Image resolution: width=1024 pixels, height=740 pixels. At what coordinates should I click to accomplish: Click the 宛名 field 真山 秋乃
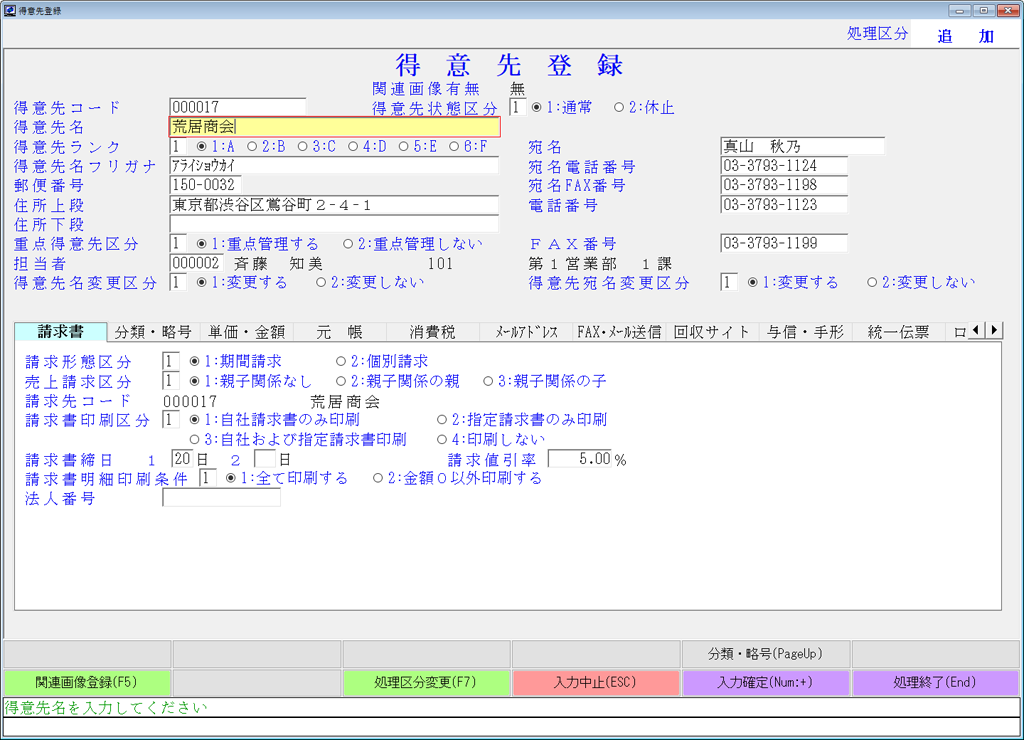803,146
